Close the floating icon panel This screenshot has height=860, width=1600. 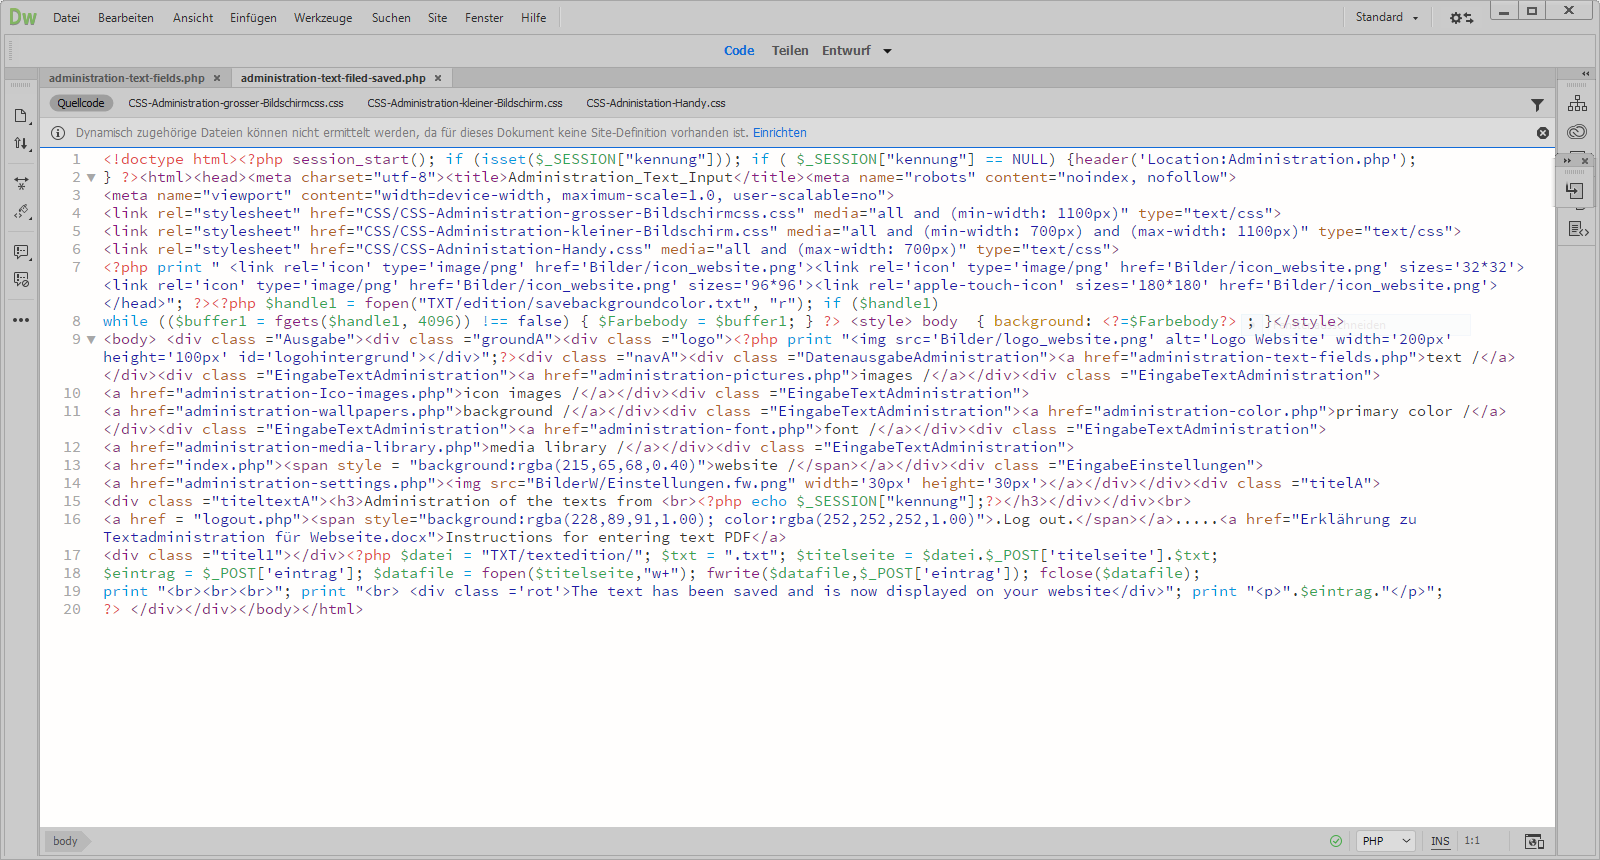1585,160
